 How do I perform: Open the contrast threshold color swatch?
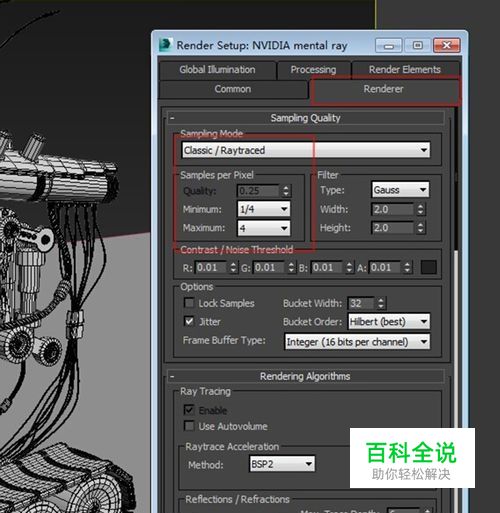click(x=429, y=267)
